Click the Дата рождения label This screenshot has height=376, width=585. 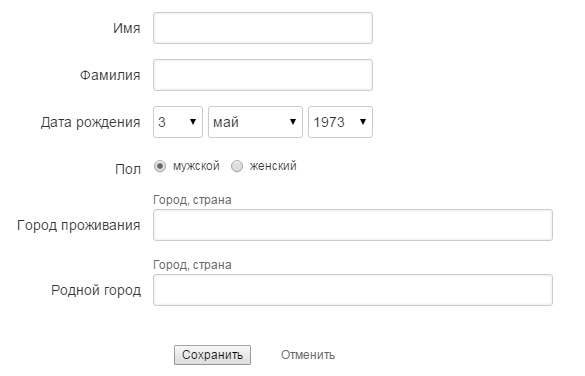pos(91,122)
